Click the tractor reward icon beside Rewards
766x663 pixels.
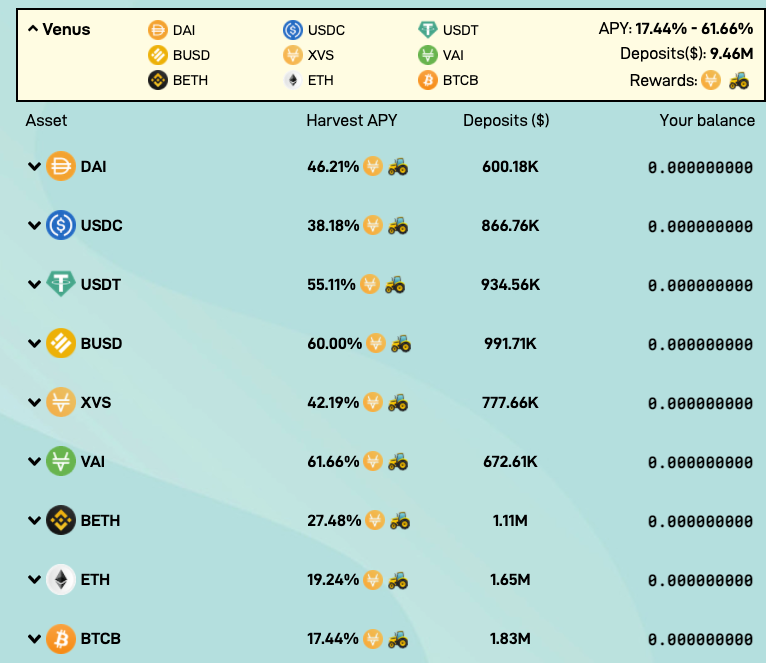(739, 81)
